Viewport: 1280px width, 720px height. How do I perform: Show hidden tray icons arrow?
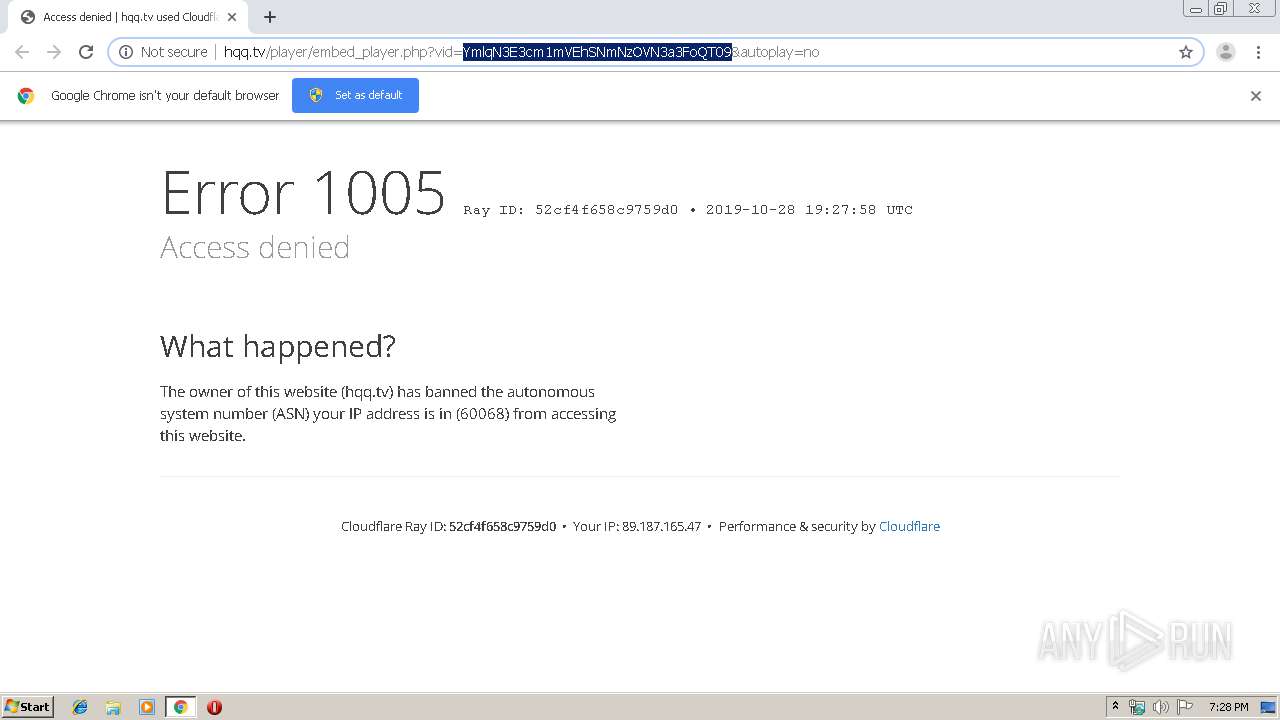pyautogui.click(x=1116, y=707)
